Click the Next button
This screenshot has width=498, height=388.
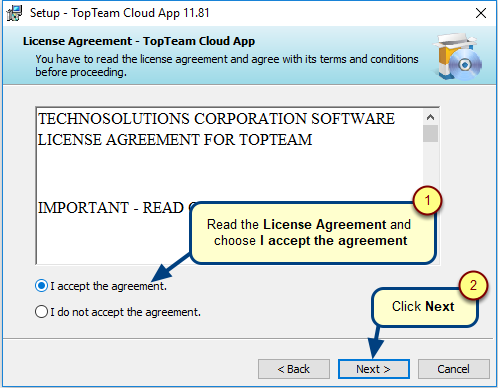374,369
